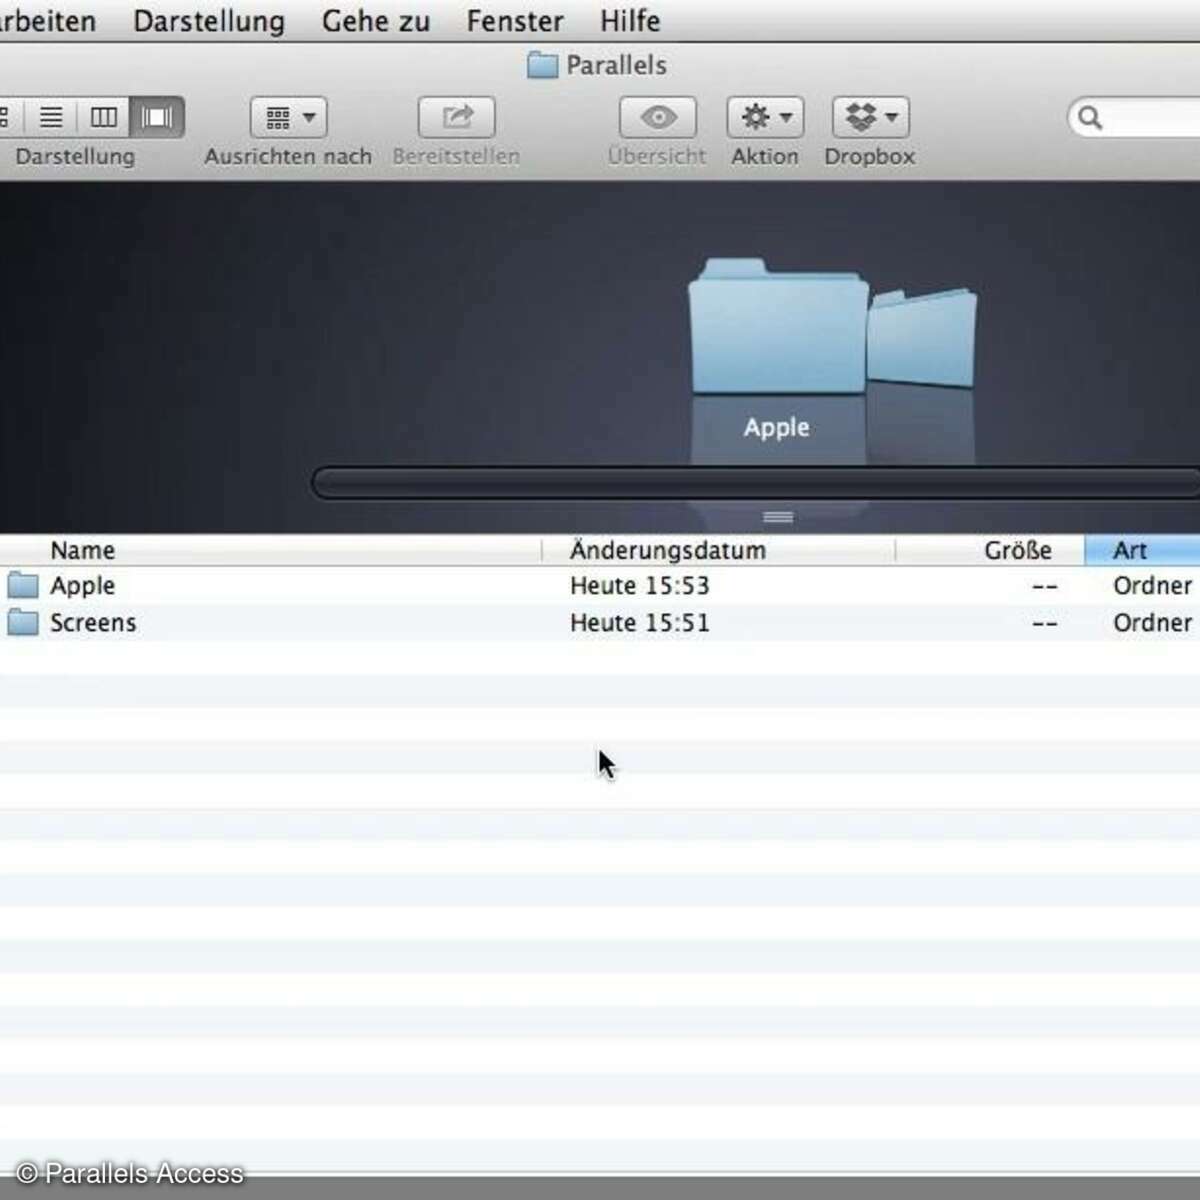Viewport: 1200px width, 1200px height.
Task: Open the Aktion gear menu
Action: pos(765,118)
